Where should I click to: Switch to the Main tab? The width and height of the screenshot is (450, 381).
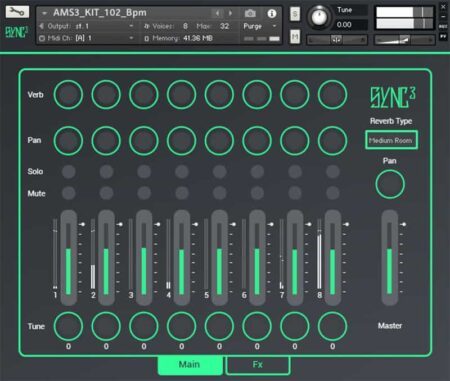[x=190, y=365]
